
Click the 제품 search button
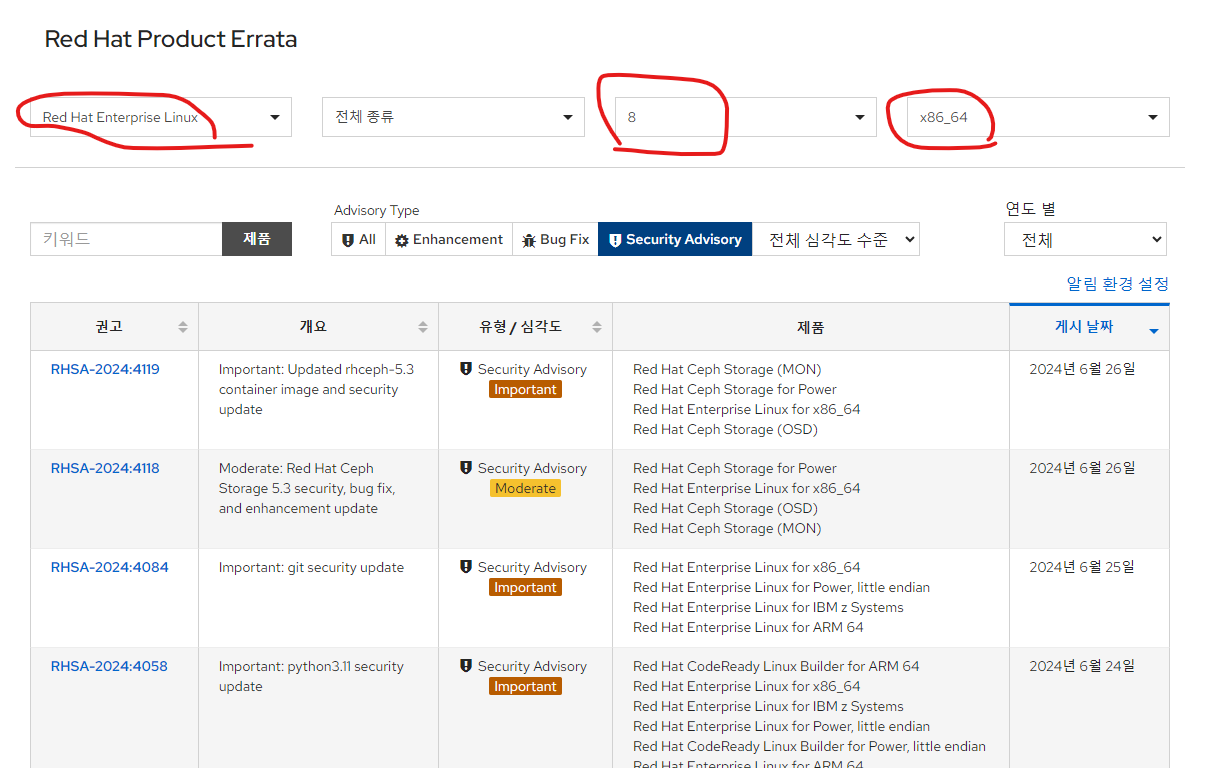(257, 239)
